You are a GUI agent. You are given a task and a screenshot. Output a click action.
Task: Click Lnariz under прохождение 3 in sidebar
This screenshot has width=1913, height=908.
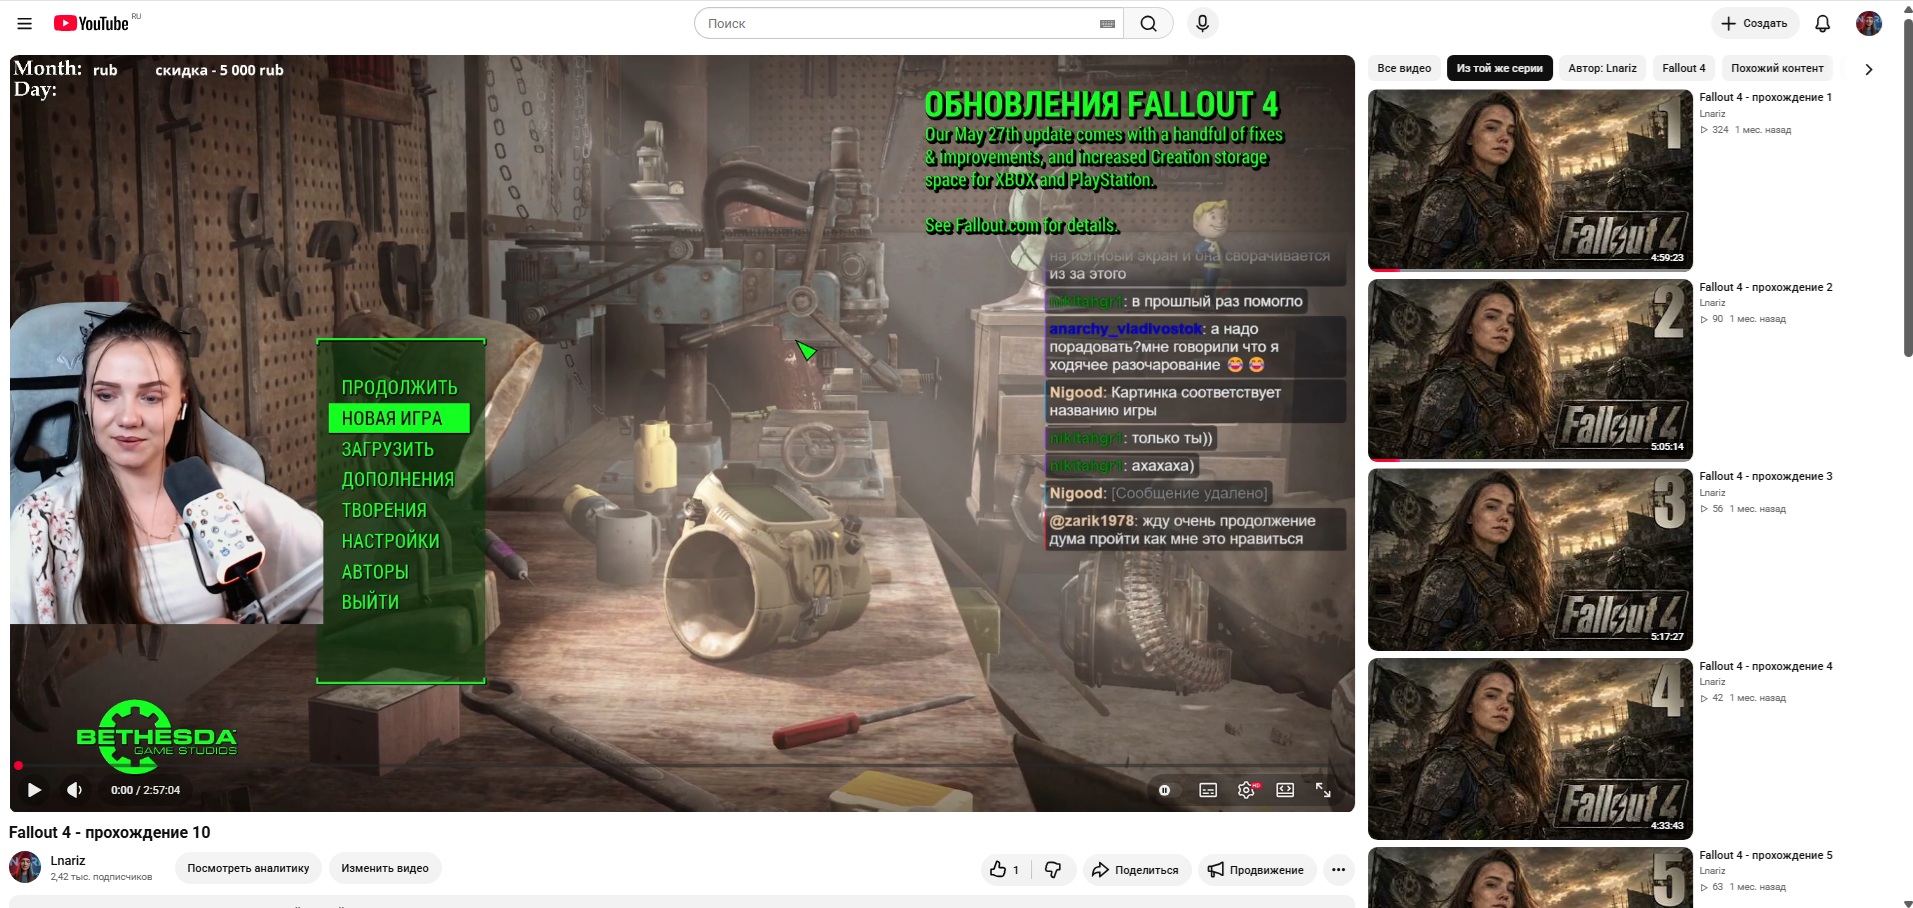(x=1712, y=493)
